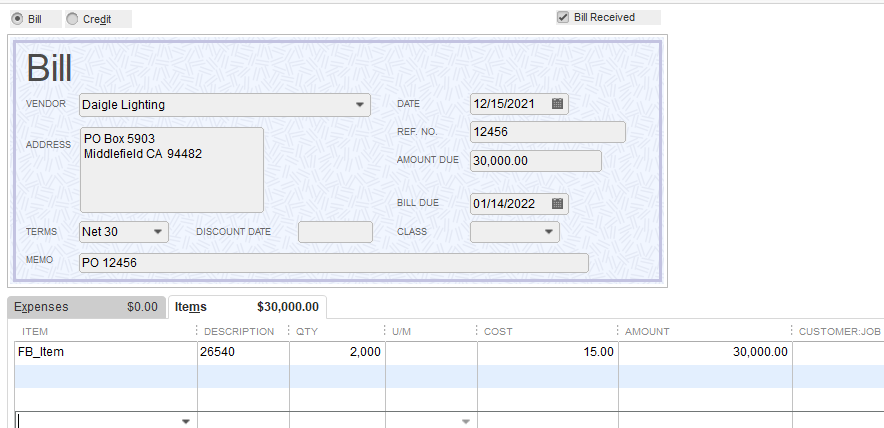Expand the new line U/M dropdown arrow
This screenshot has height=428, width=884.
coord(466,421)
